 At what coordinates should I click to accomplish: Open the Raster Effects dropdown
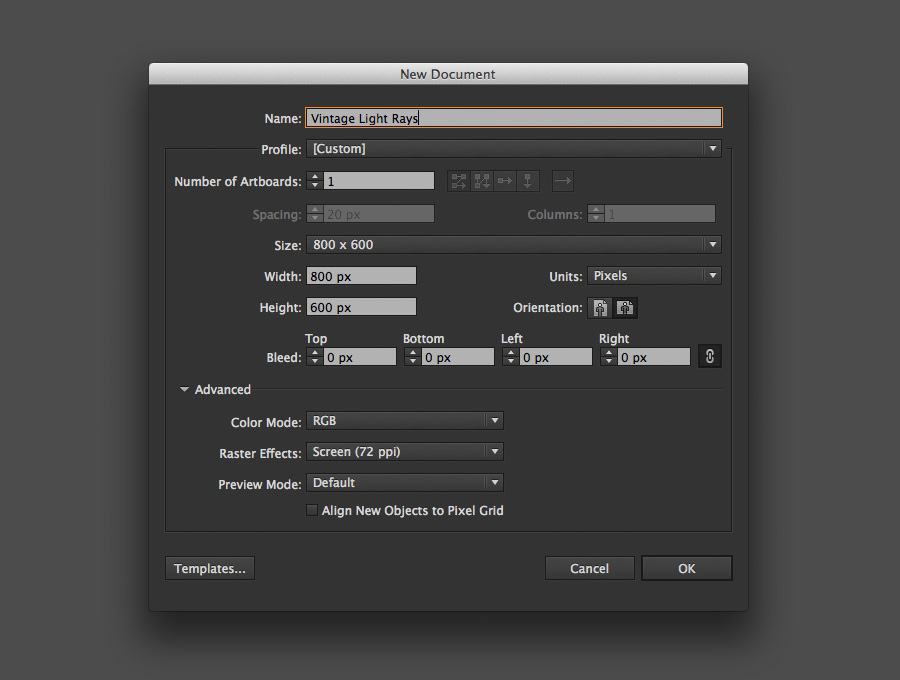click(x=494, y=451)
